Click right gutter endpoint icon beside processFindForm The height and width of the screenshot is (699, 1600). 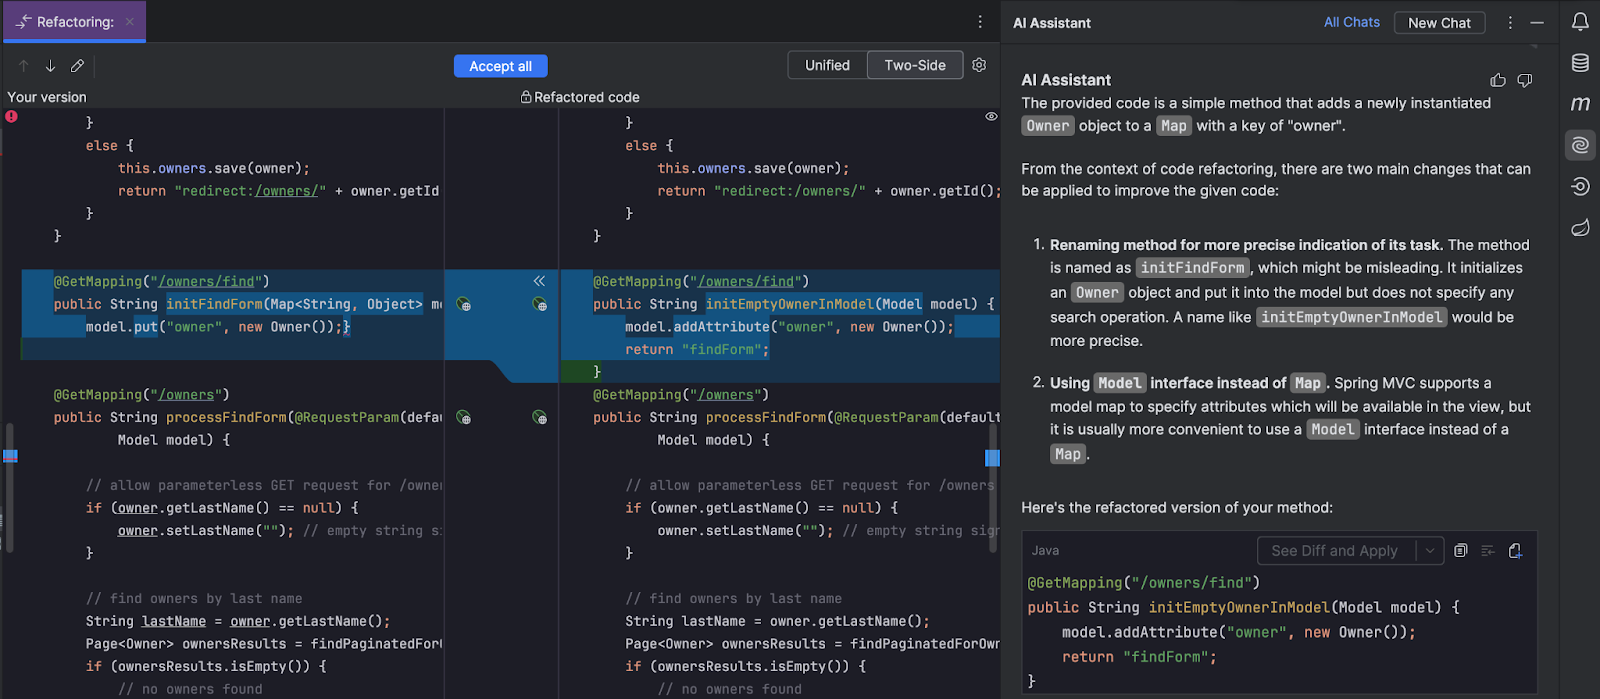tap(540, 417)
